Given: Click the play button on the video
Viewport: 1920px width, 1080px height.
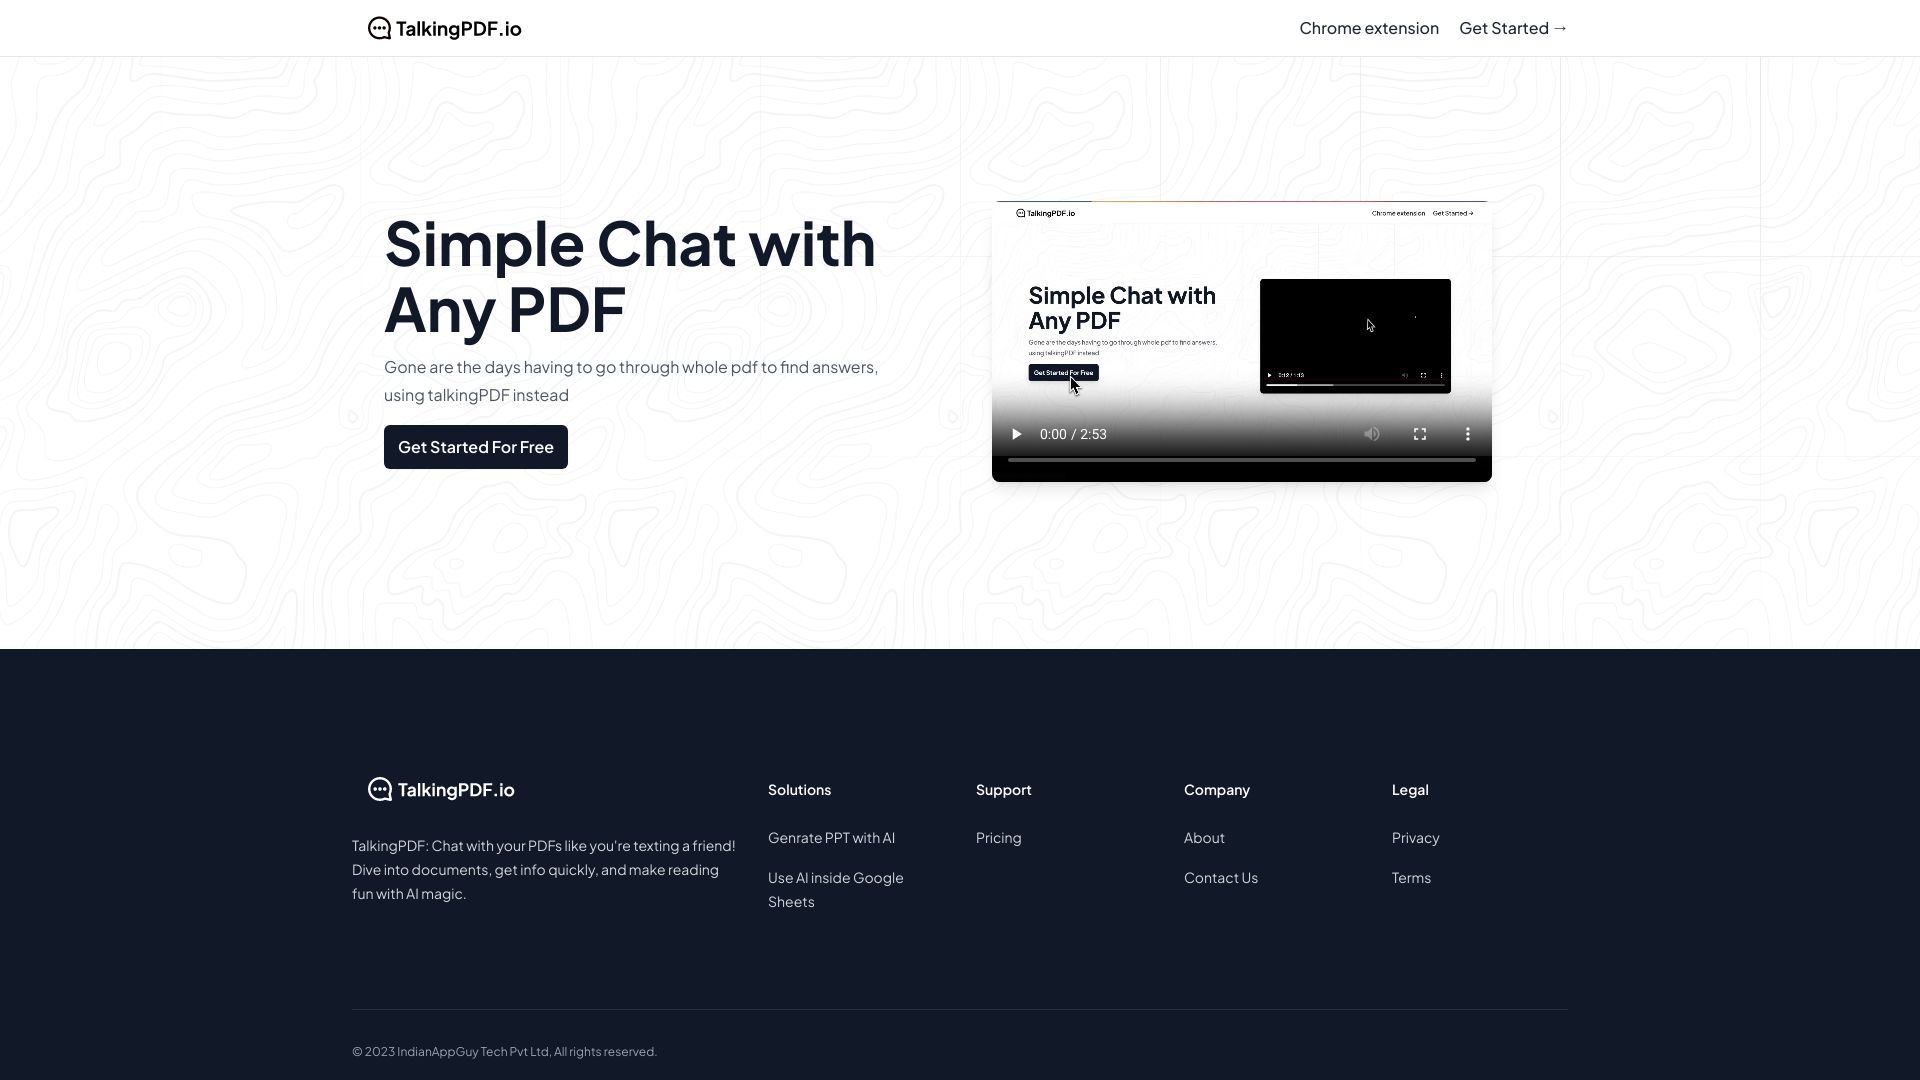Looking at the screenshot, I should (x=1015, y=434).
